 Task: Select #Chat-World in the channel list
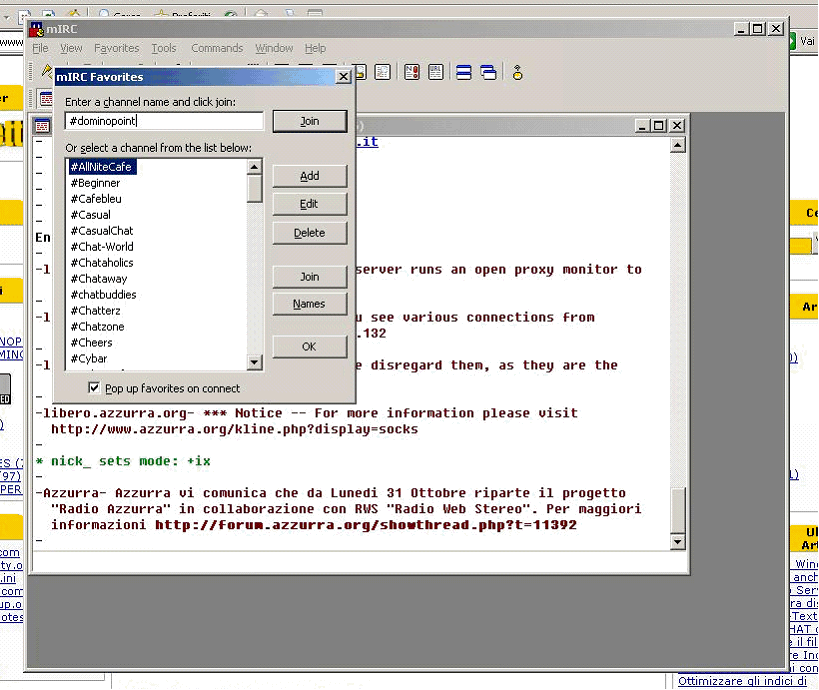tap(102, 247)
